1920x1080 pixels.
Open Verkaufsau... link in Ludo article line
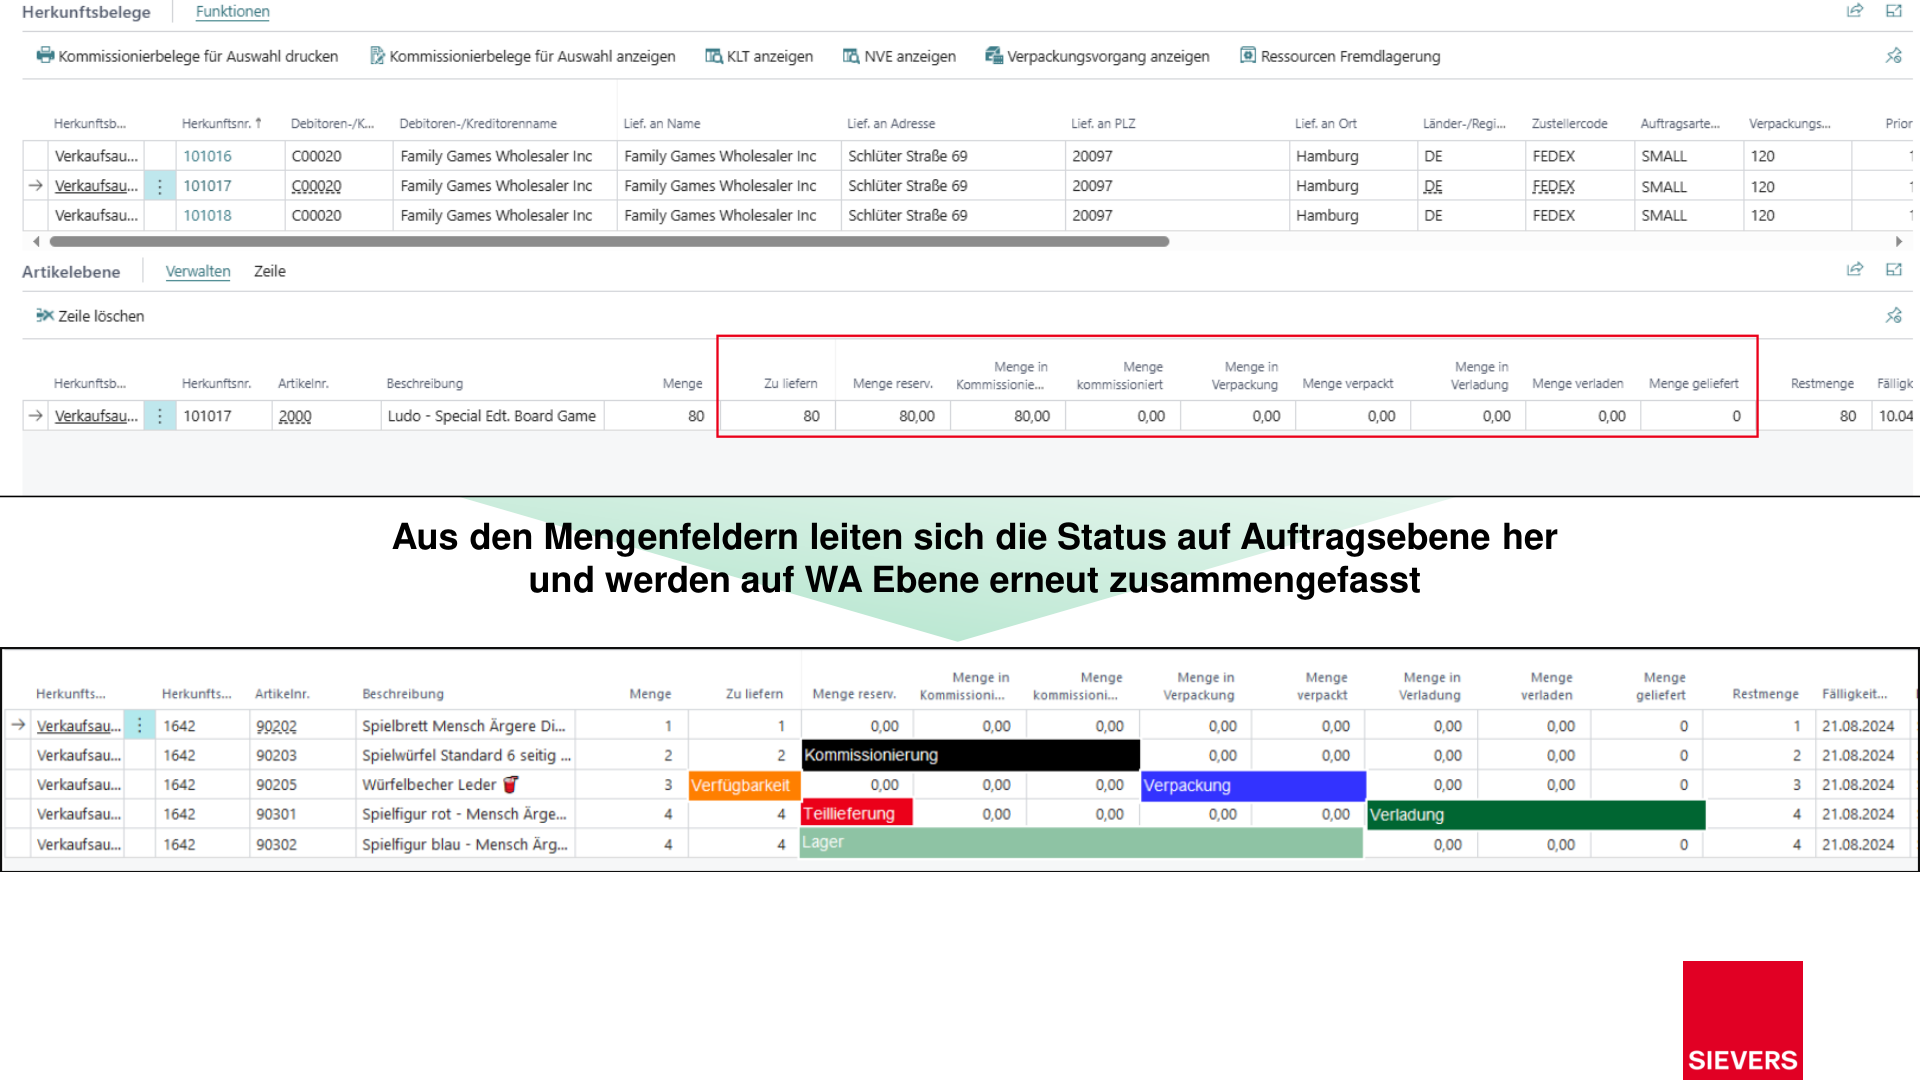[96, 416]
